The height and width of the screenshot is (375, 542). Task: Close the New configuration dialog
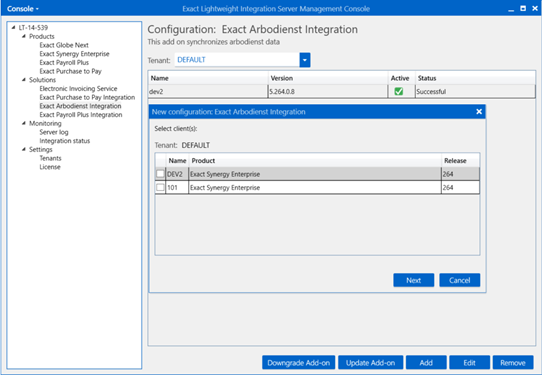tap(479, 111)
